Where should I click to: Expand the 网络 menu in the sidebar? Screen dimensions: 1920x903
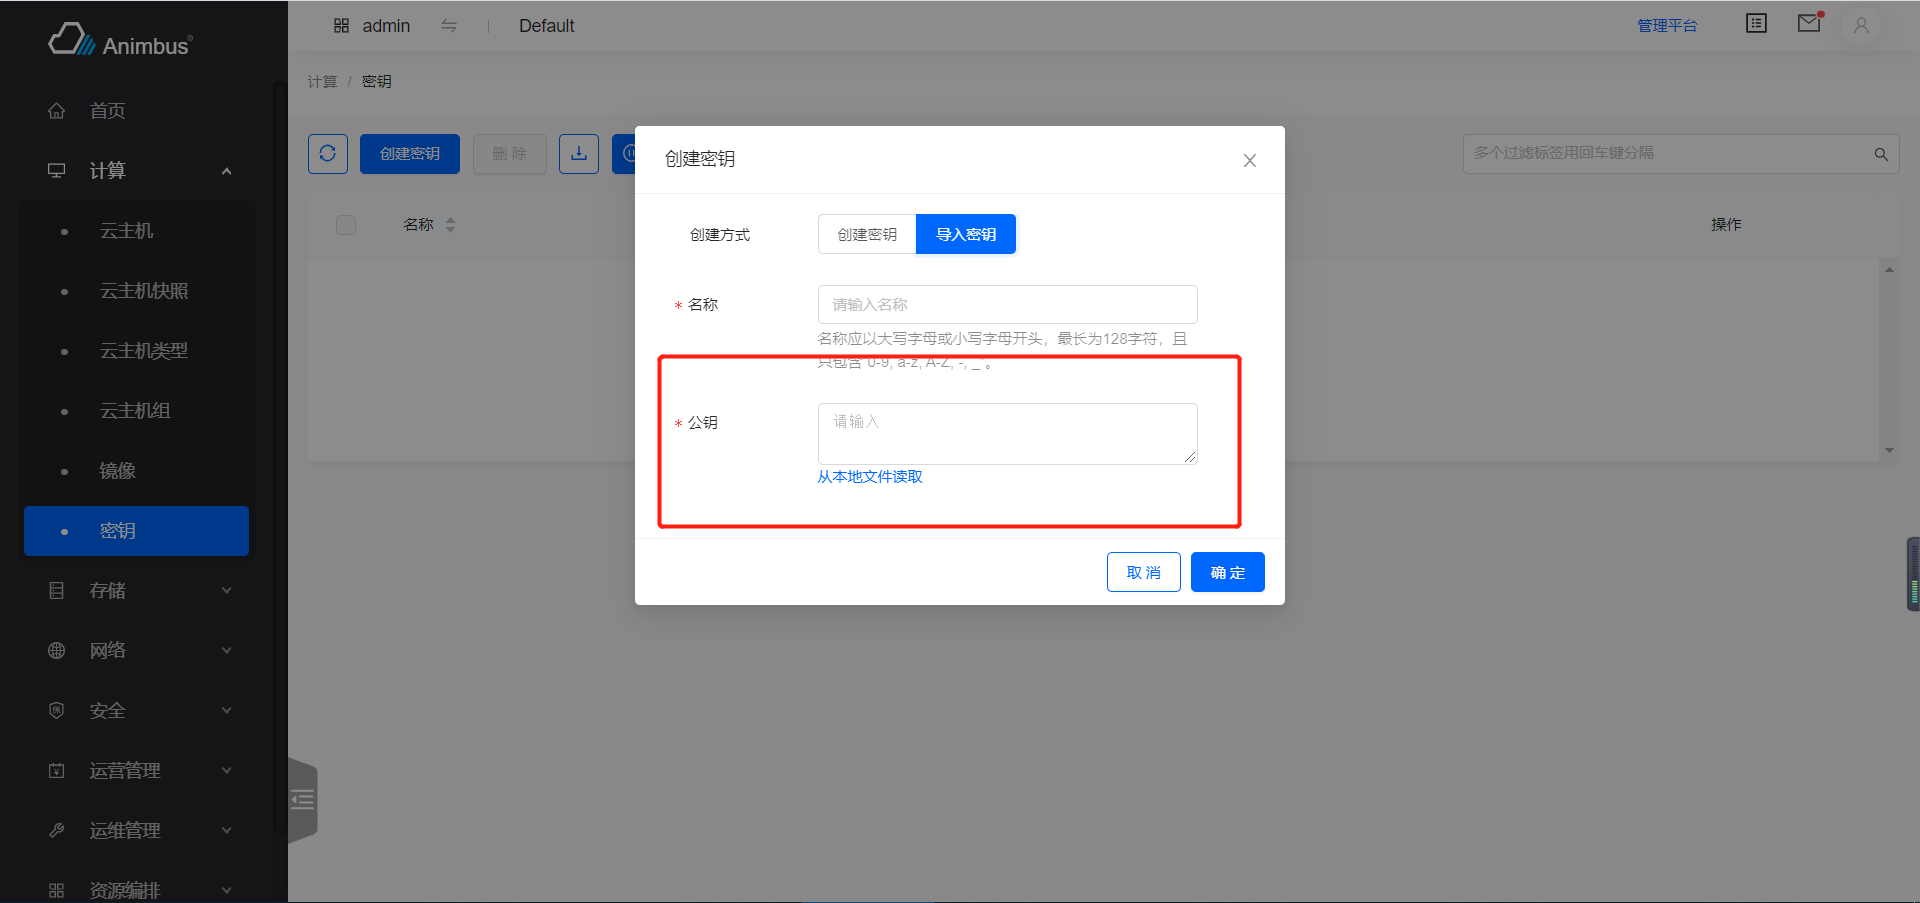click(108, 650)
